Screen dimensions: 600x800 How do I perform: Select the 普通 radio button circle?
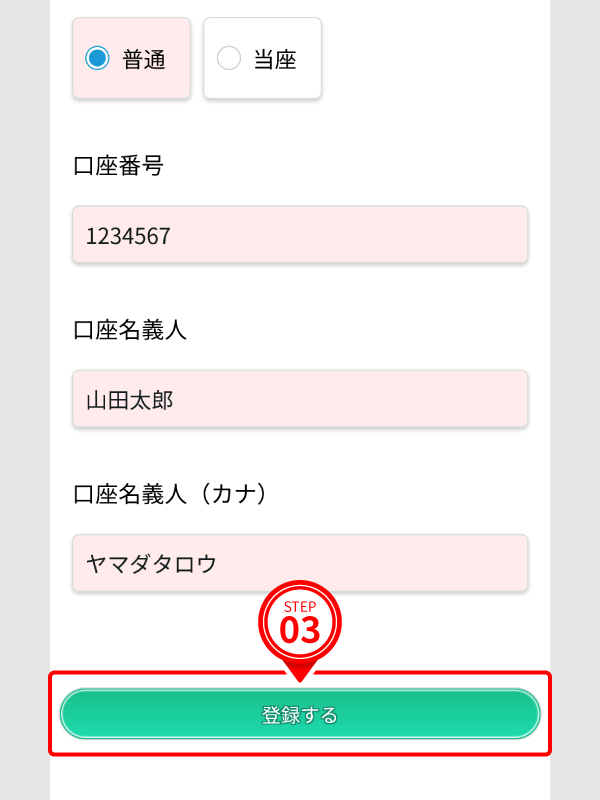[97, 59]
